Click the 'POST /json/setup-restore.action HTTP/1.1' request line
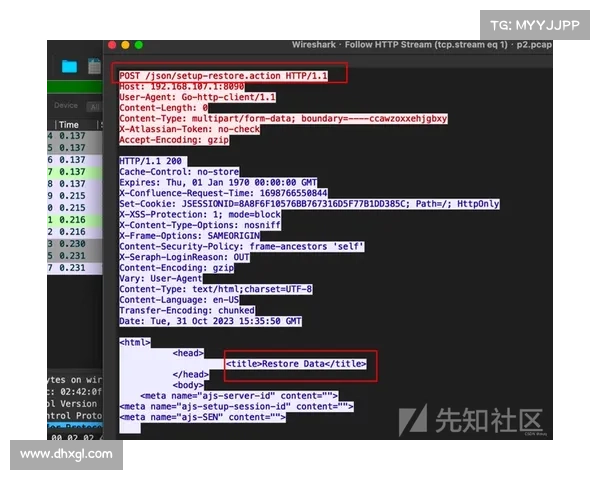 [x=223, y=76]
